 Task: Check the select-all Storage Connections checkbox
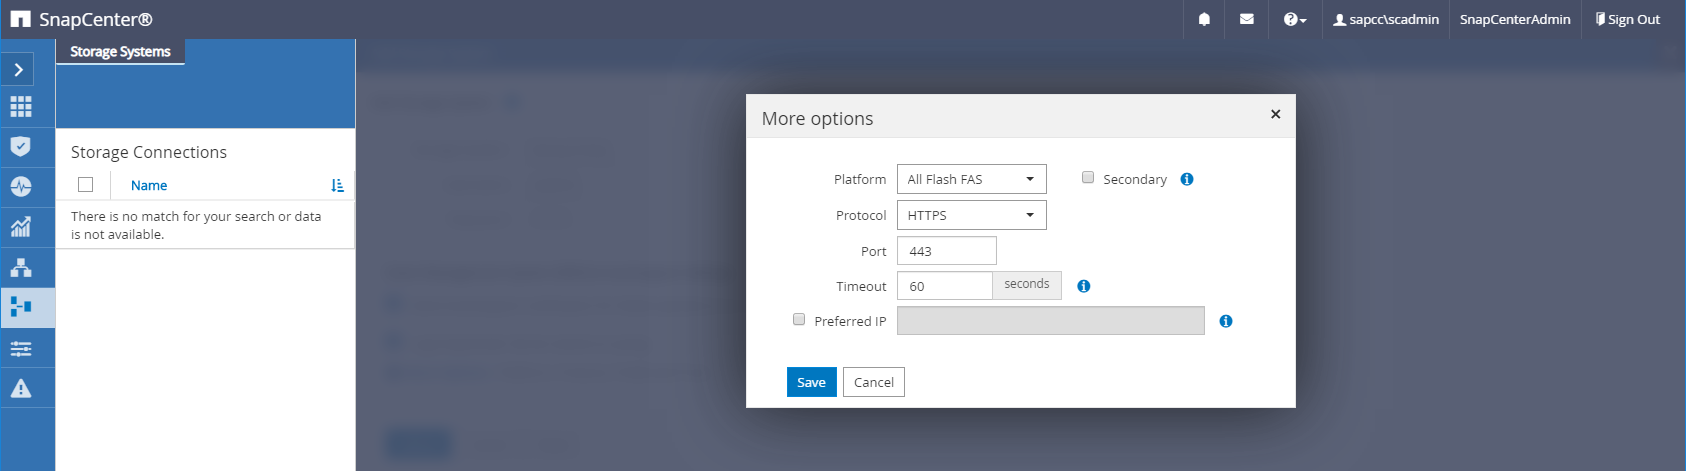pyautogui.click(x=85, y=185)
